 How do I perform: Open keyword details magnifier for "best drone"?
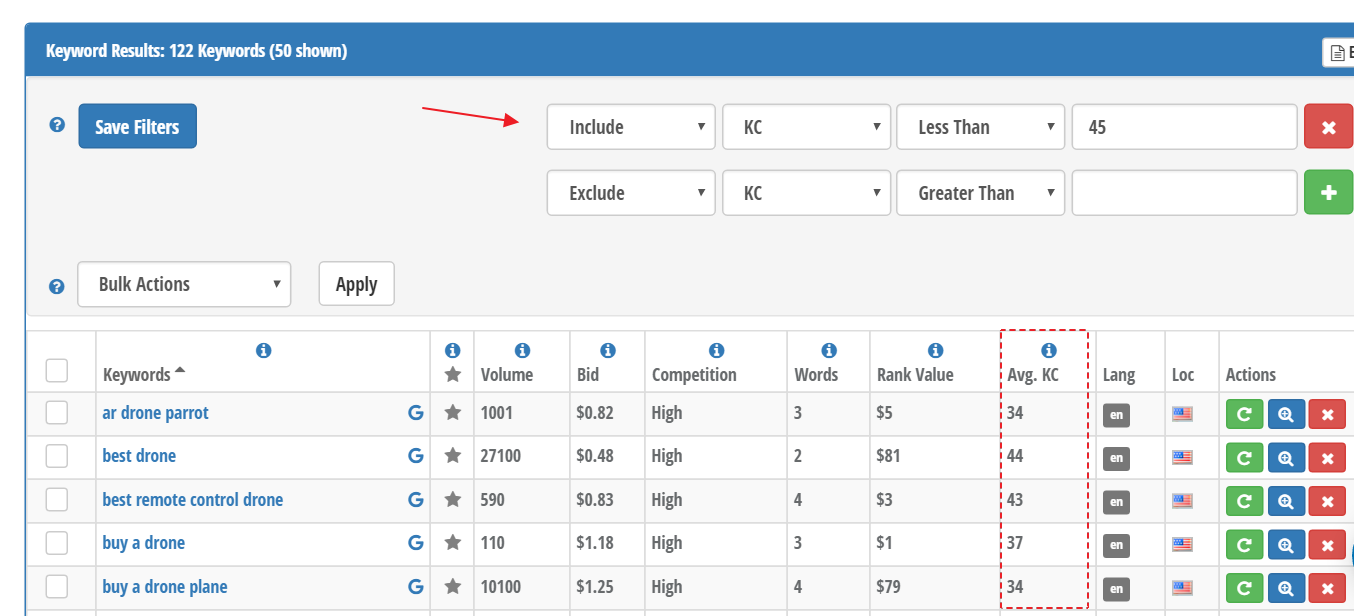[x=1286, y=457]
